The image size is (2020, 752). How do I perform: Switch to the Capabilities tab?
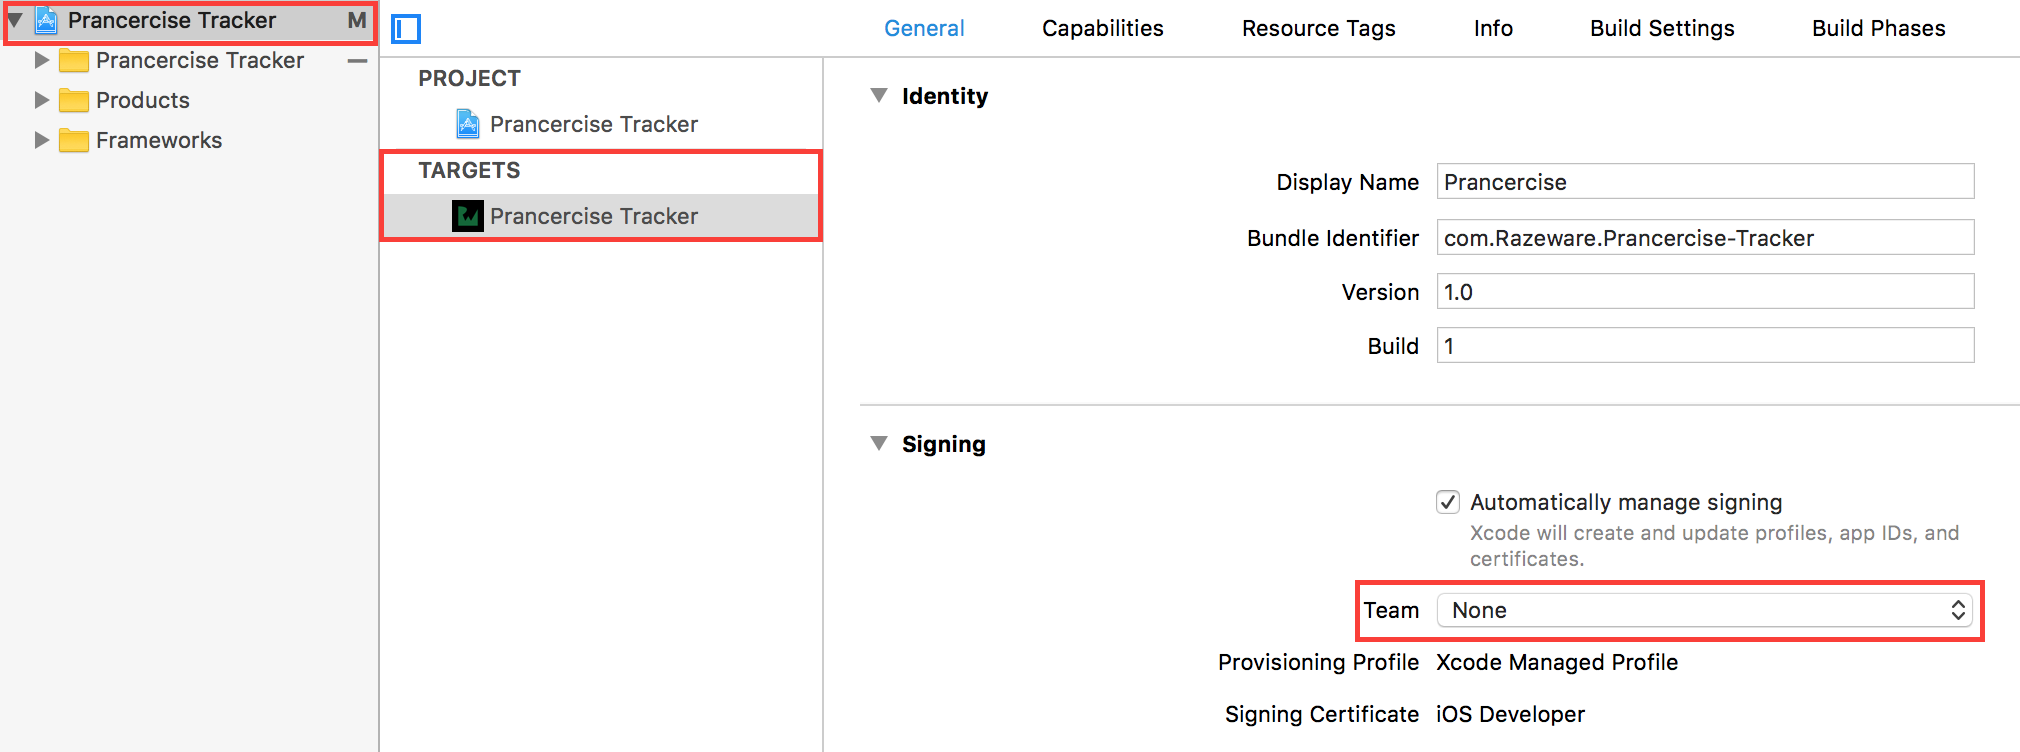pos(1103,28)
